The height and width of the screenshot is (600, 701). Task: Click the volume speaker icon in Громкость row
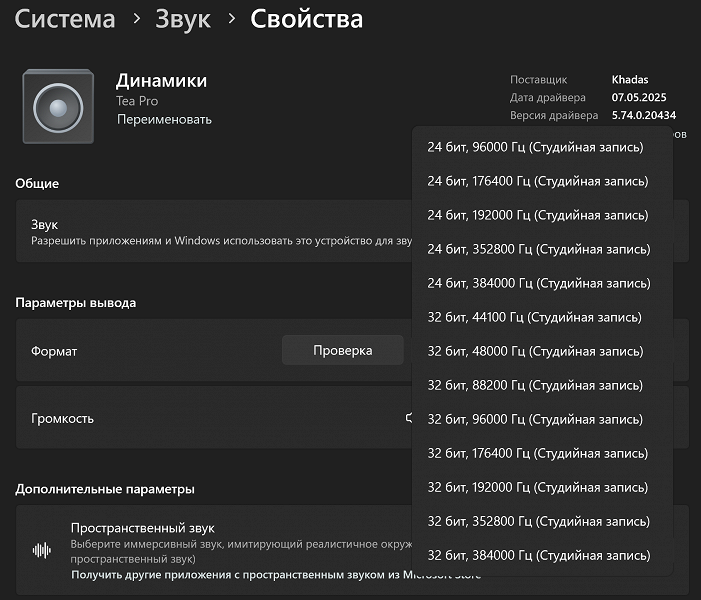(x=409, y=418)
